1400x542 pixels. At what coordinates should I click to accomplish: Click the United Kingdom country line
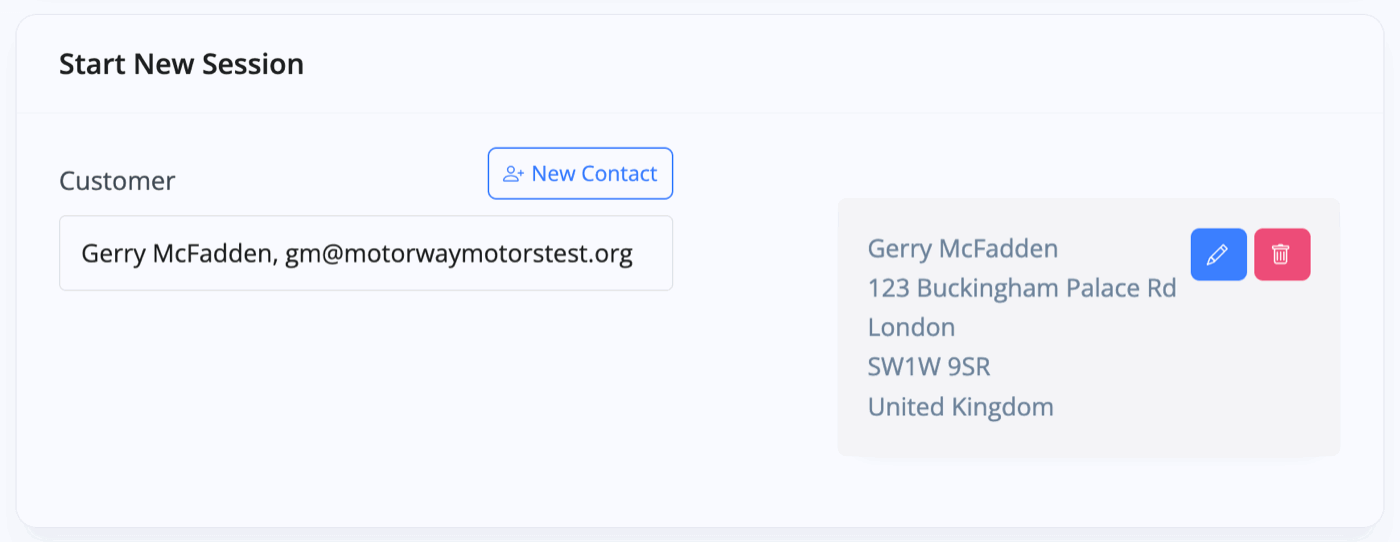[x=961, y=407]
